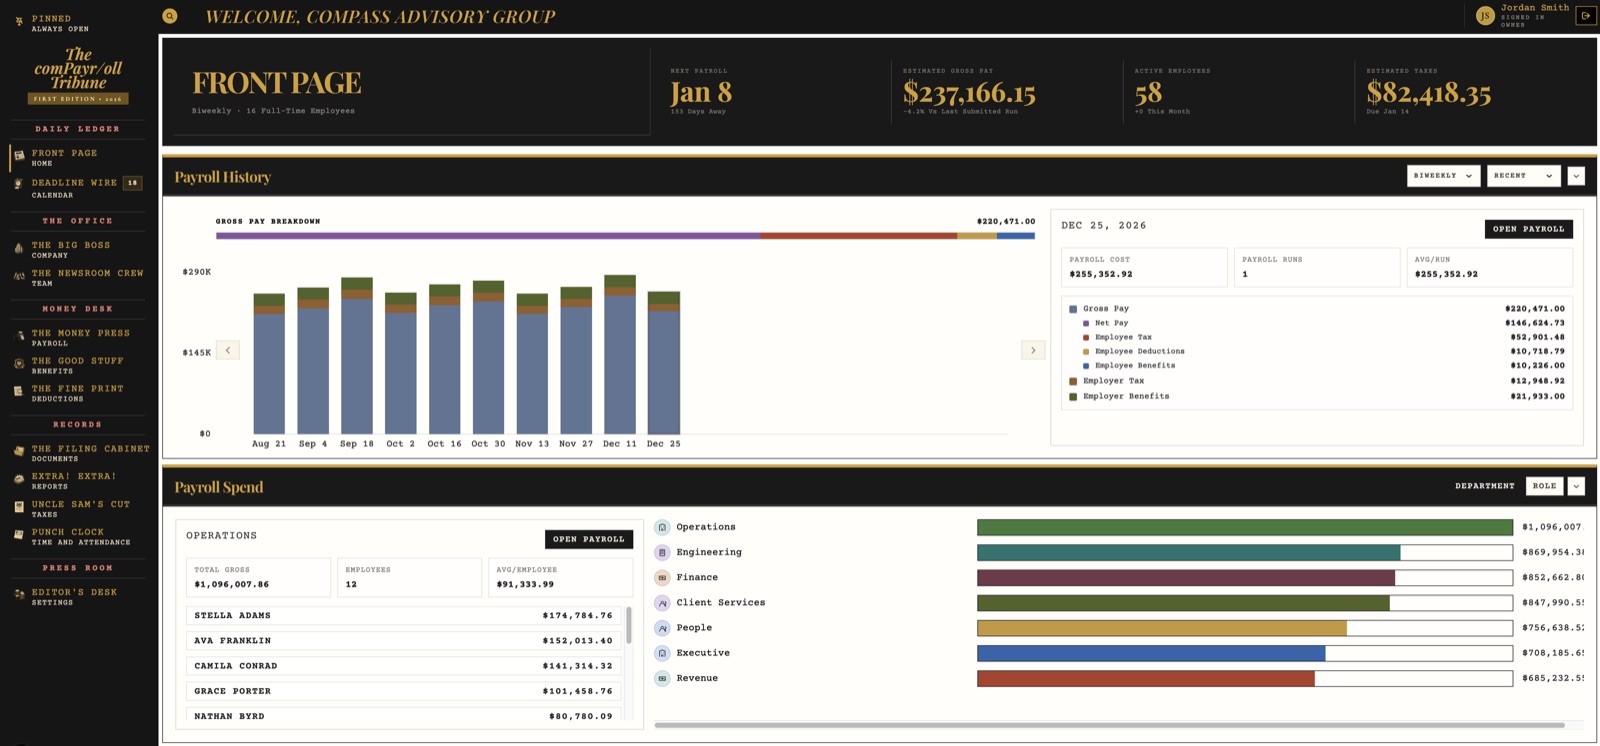Select the Camila Conrad row
1600x746 pixels.
(x=403, y=666)
